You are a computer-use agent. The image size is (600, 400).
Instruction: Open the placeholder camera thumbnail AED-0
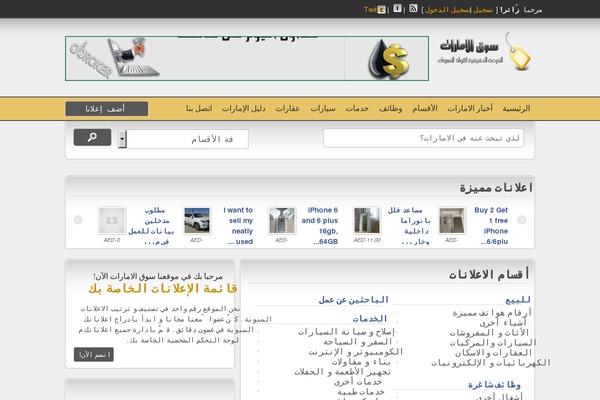click(x=112, y=220)
